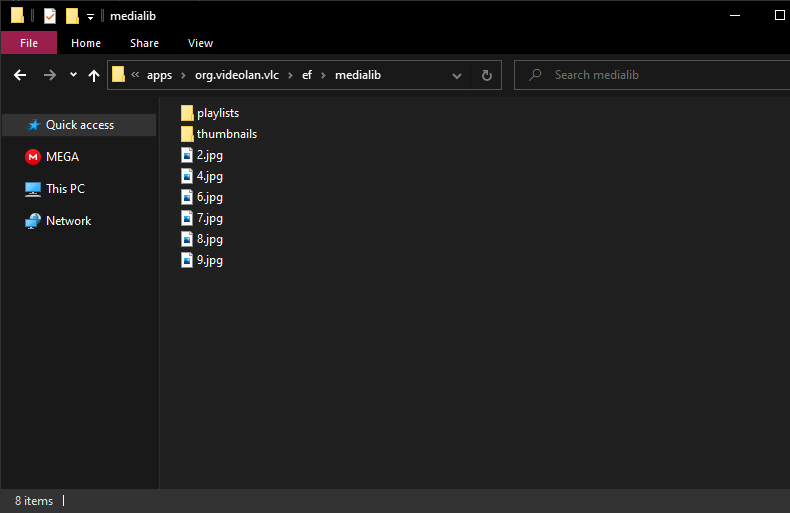Viewport: 790px width, 513px height.
Task: Open the View ribbon tab
Action: tap(200, 43)
